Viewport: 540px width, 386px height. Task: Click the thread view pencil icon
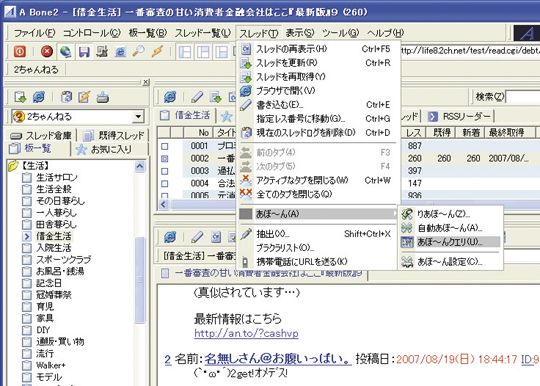[197, 237]
